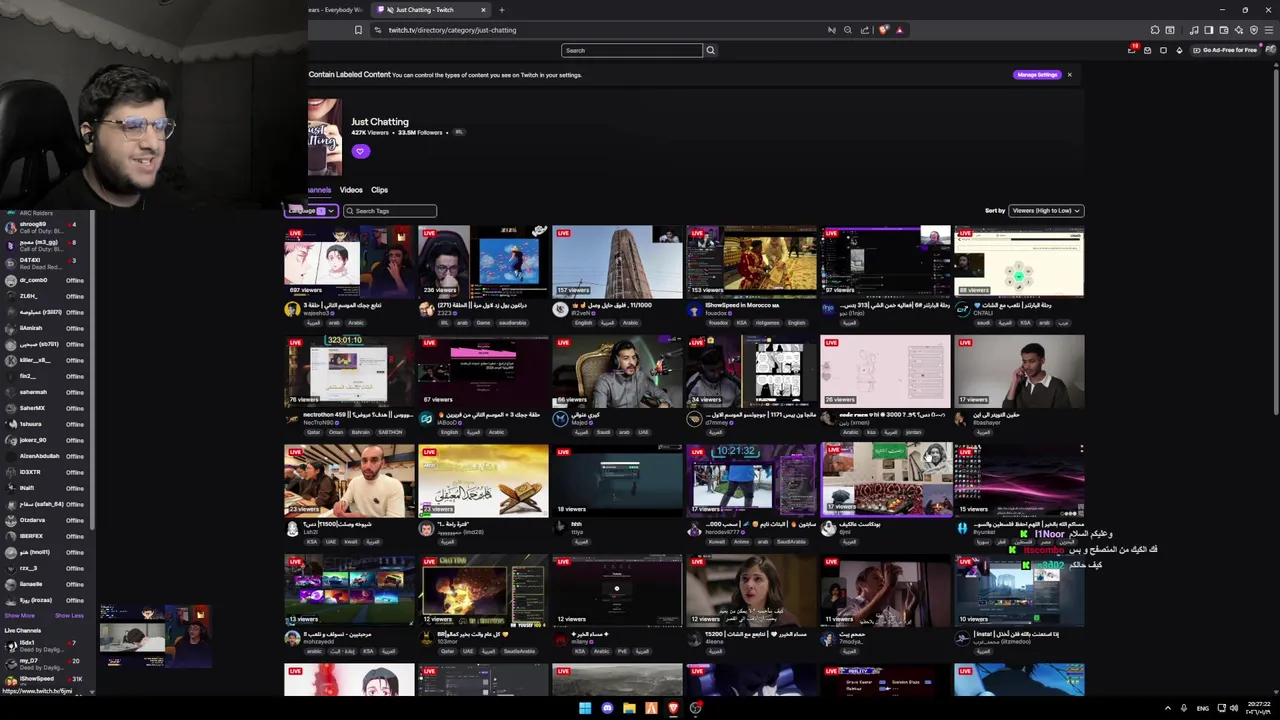Open new browser tab with plus icon
The image size is (1280, 720).
pos(502,10)
